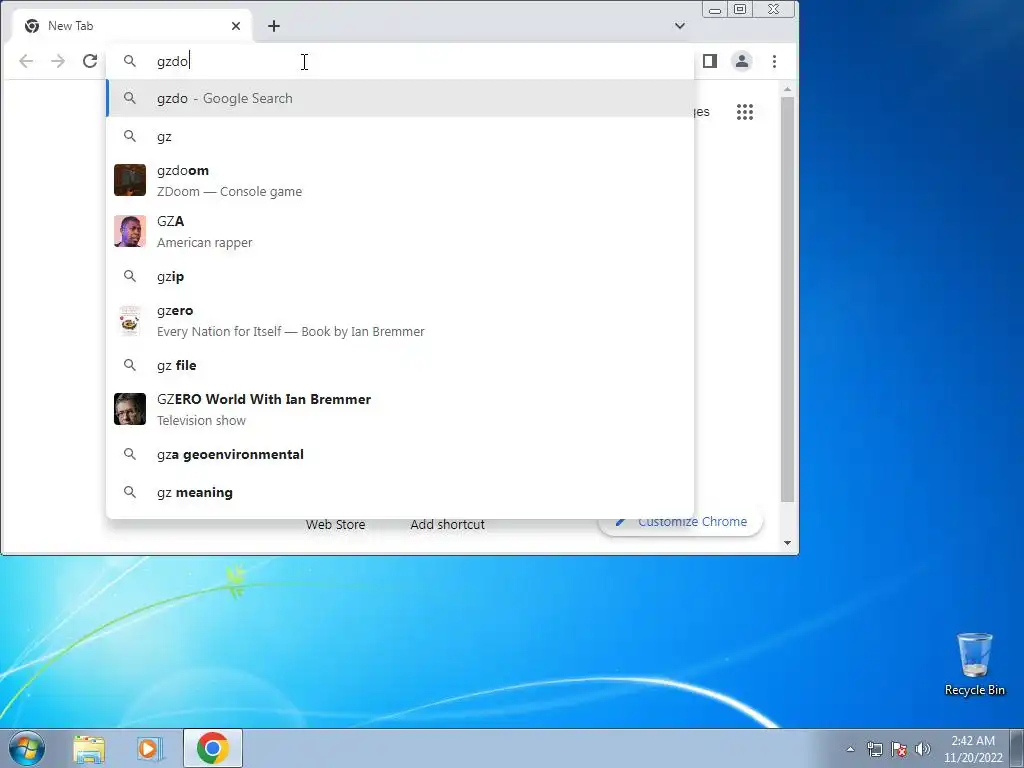
Task: Select GZERO World With Ian Bremmer suggestion
Action: click(x=400, y=409)
